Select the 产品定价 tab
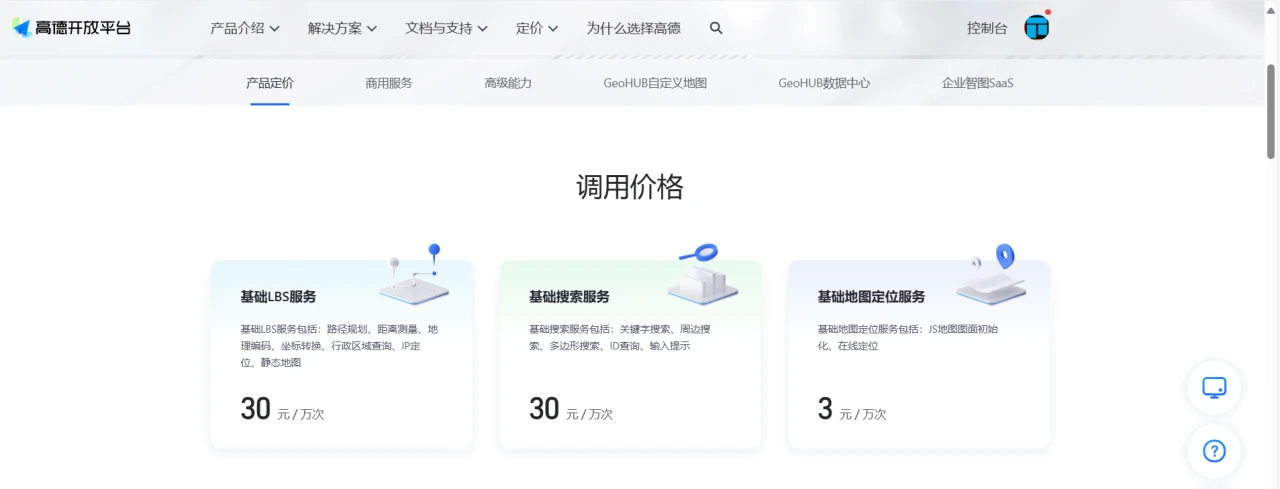Image resolution: width=1280 pixels, height=489 pixels. click(x=270, y=83)
